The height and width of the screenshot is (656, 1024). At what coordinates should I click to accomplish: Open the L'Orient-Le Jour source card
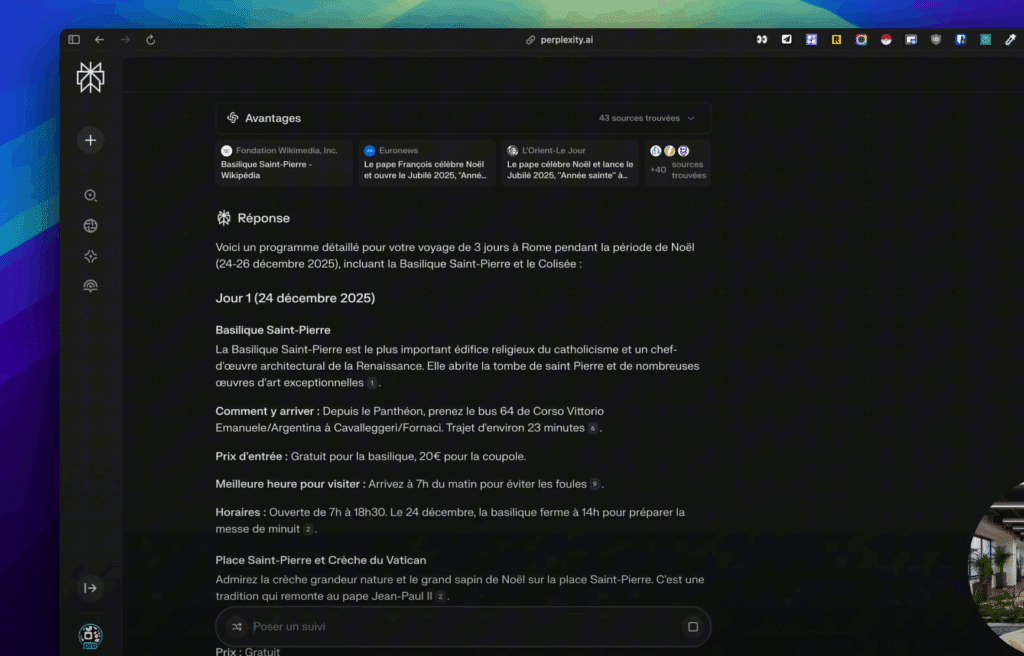[569, 163]
